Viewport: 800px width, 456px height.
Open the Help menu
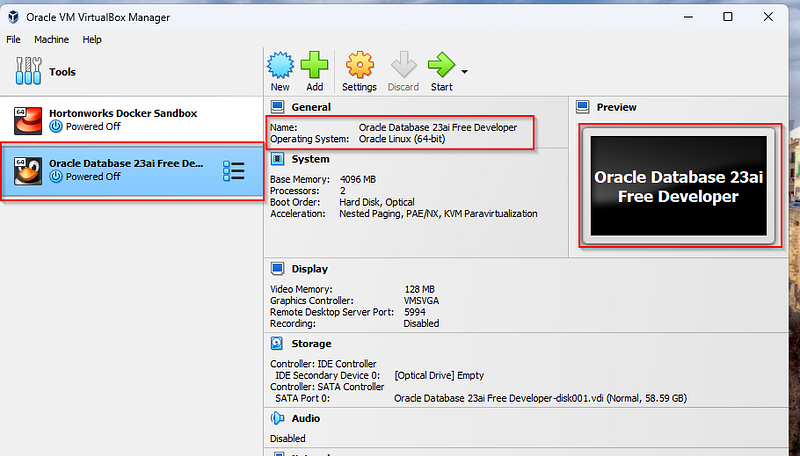(92, 39)
